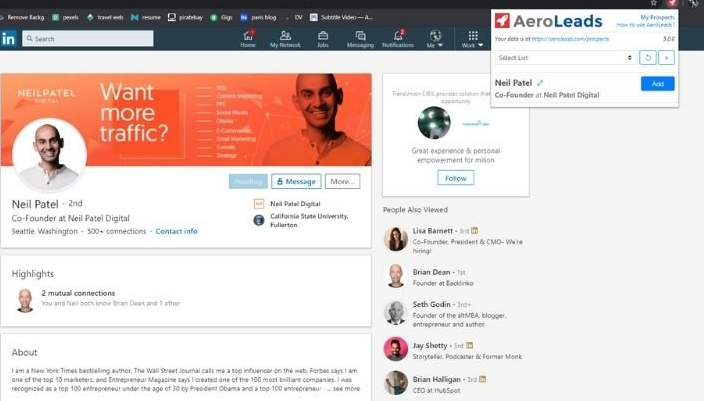Click the AeroLeads extension rocket icon
This screenshot has height=401, width=704.
(x=671, y=3)
